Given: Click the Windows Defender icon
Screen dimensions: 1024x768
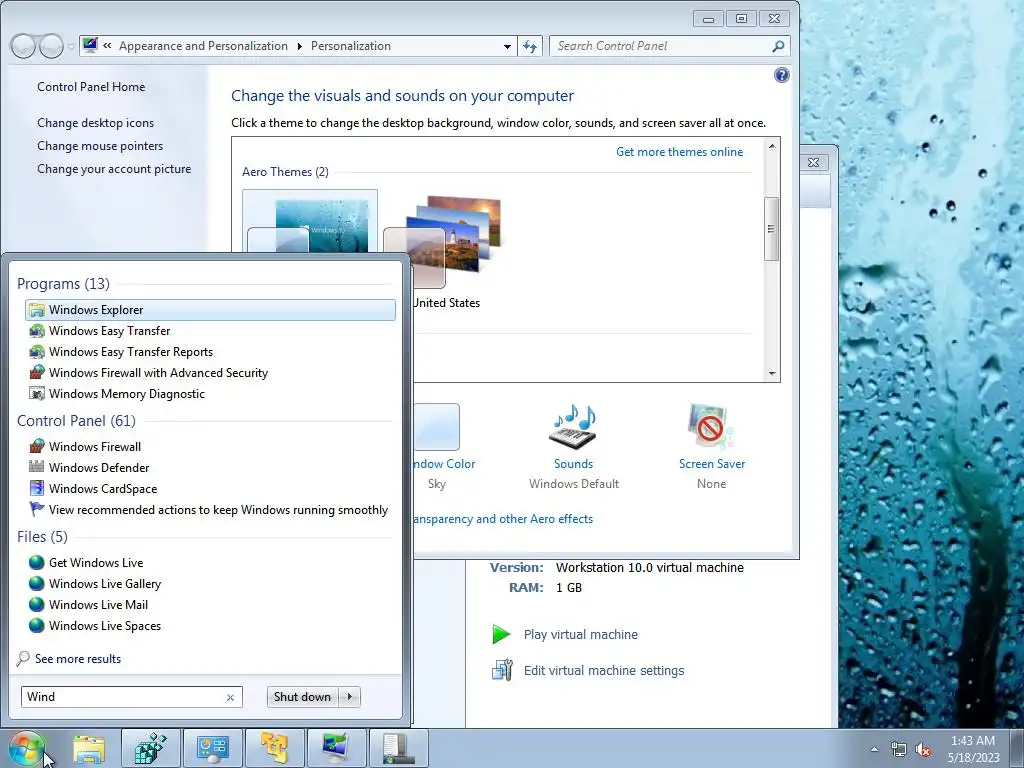Looking at the screenshot, I should (37, 467).
